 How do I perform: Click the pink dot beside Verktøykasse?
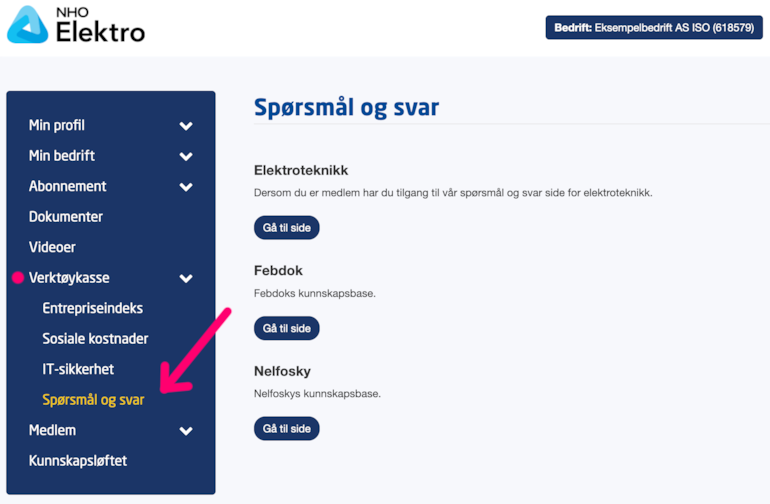[18, 278]
